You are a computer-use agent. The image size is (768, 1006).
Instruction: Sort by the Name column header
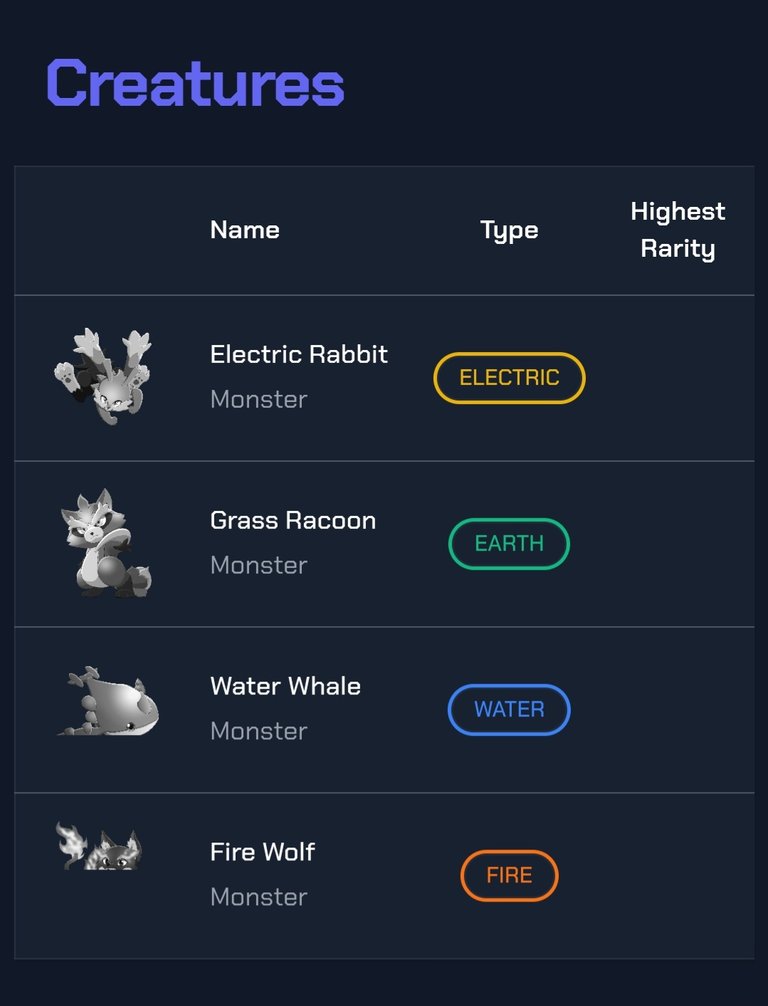(245, 230)
